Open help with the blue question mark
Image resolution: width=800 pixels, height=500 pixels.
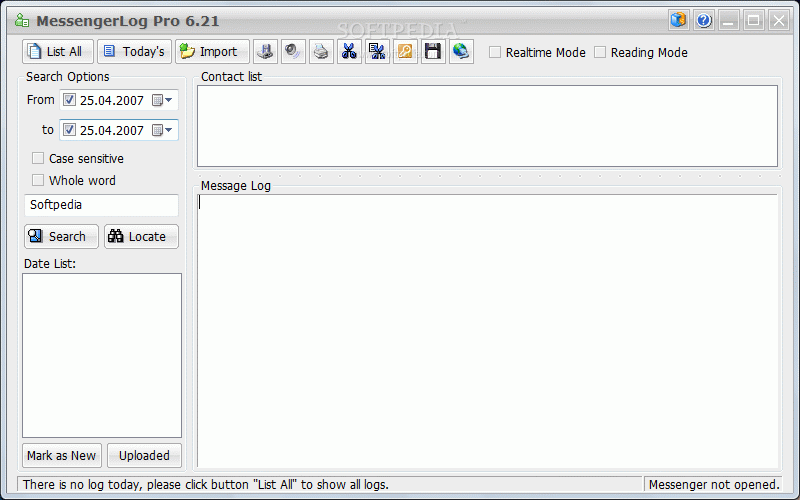704,20
